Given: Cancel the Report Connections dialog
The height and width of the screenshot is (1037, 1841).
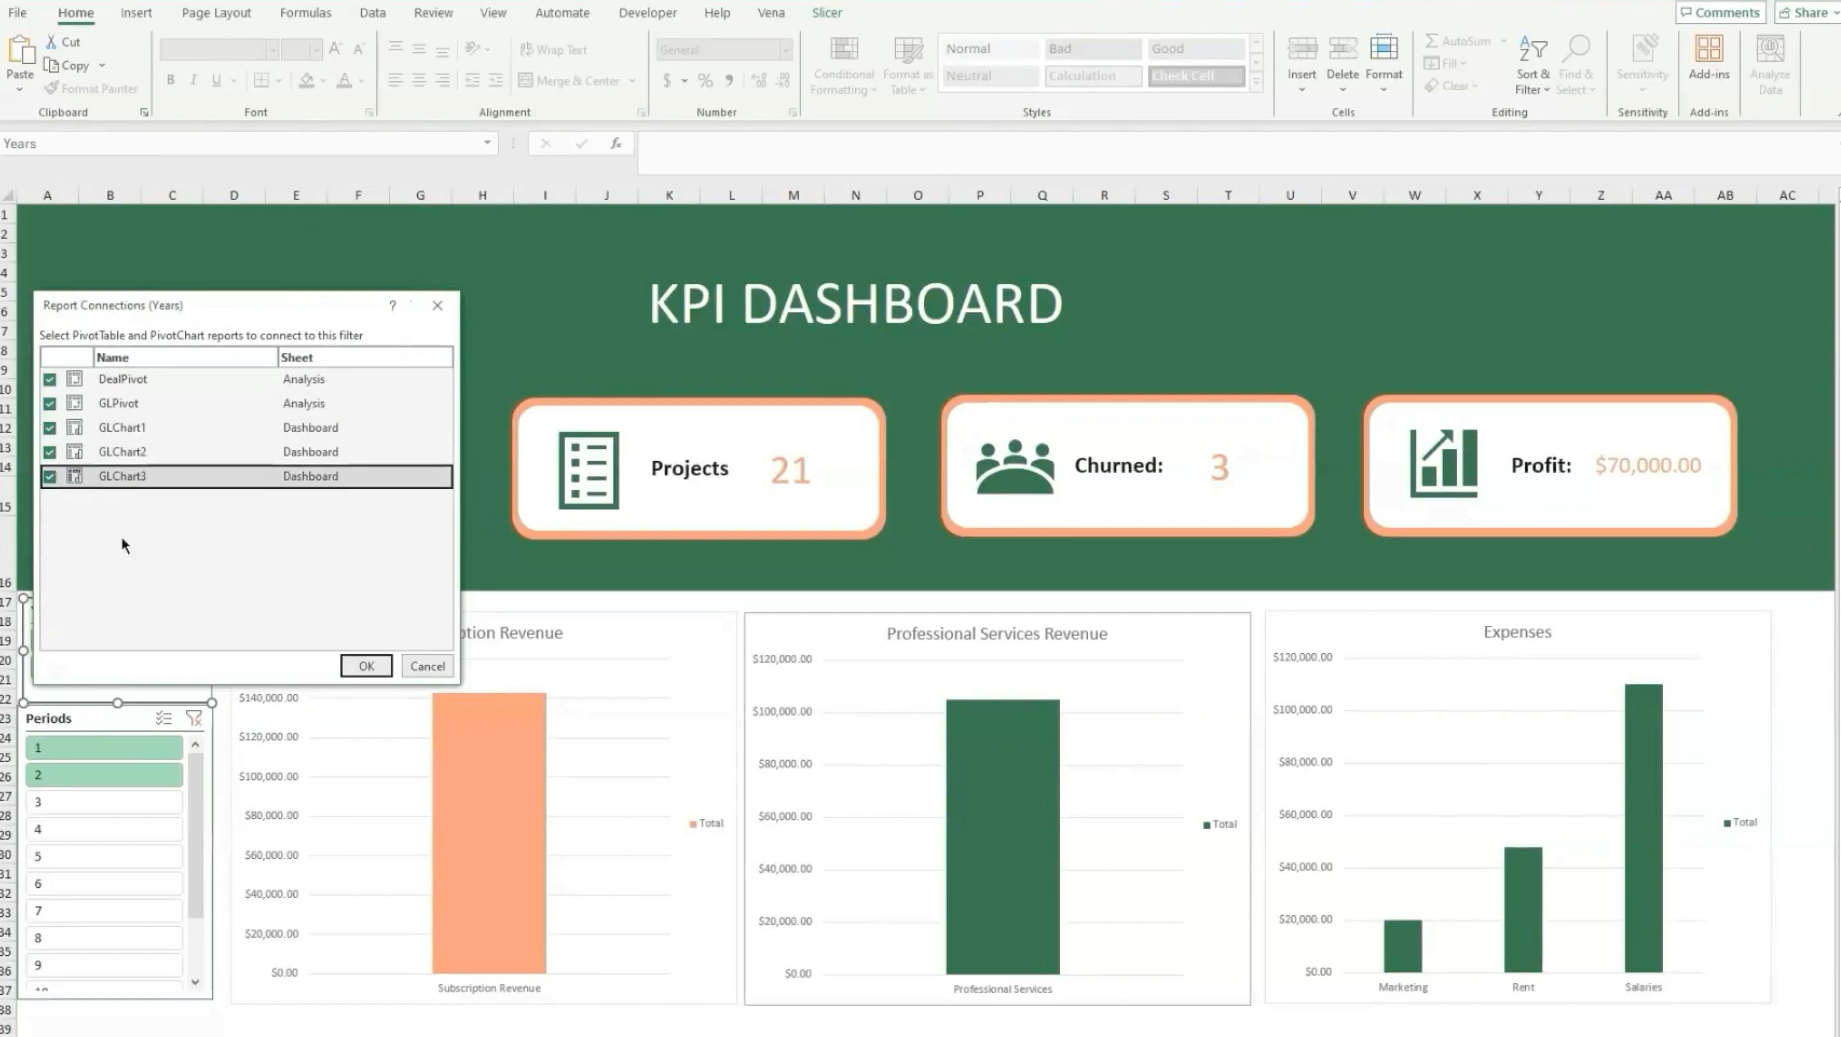Looking at the screenshot, I should (x=427, y=666).
